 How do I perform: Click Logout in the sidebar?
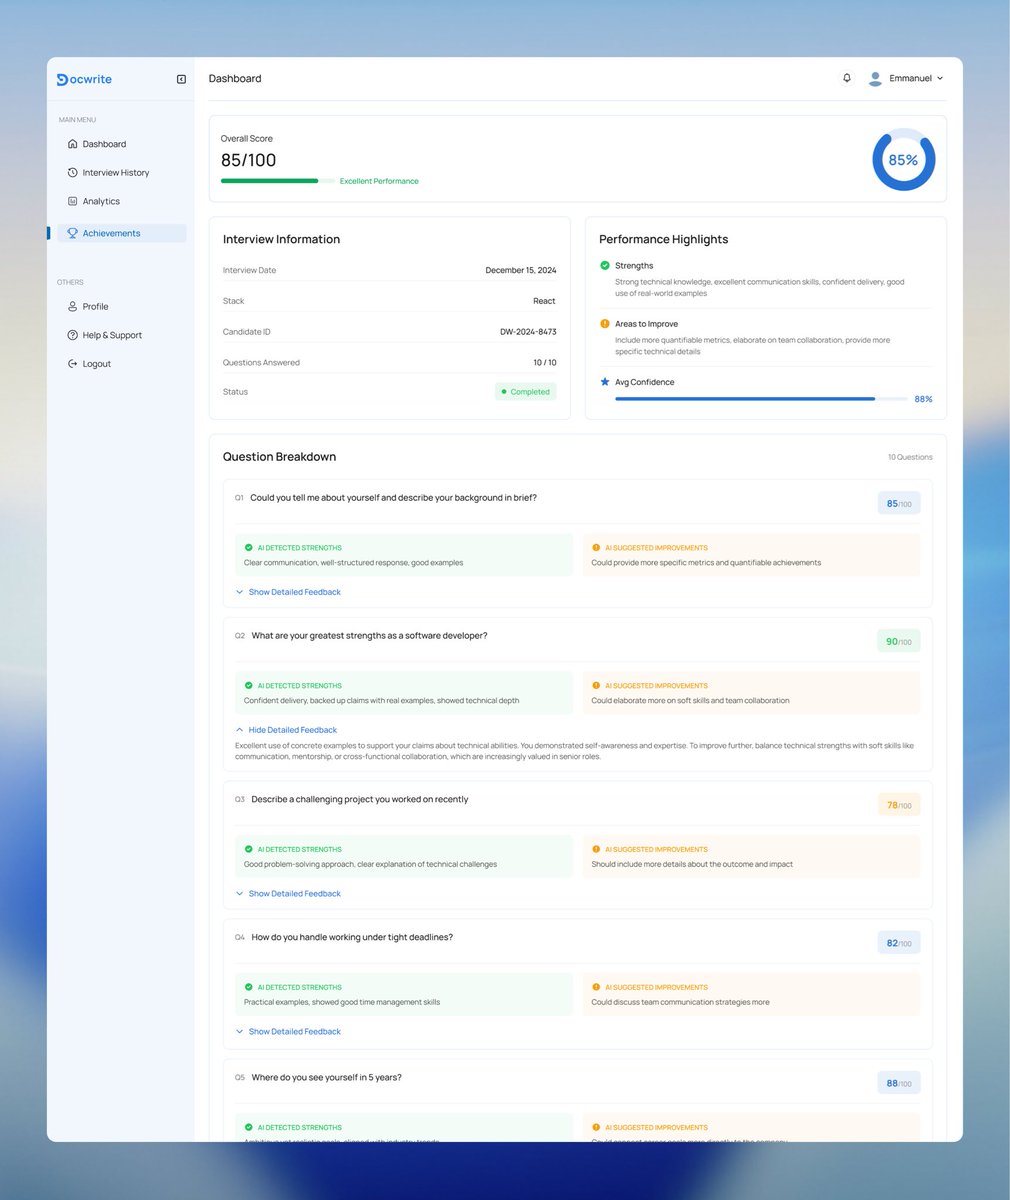point(121,364)
